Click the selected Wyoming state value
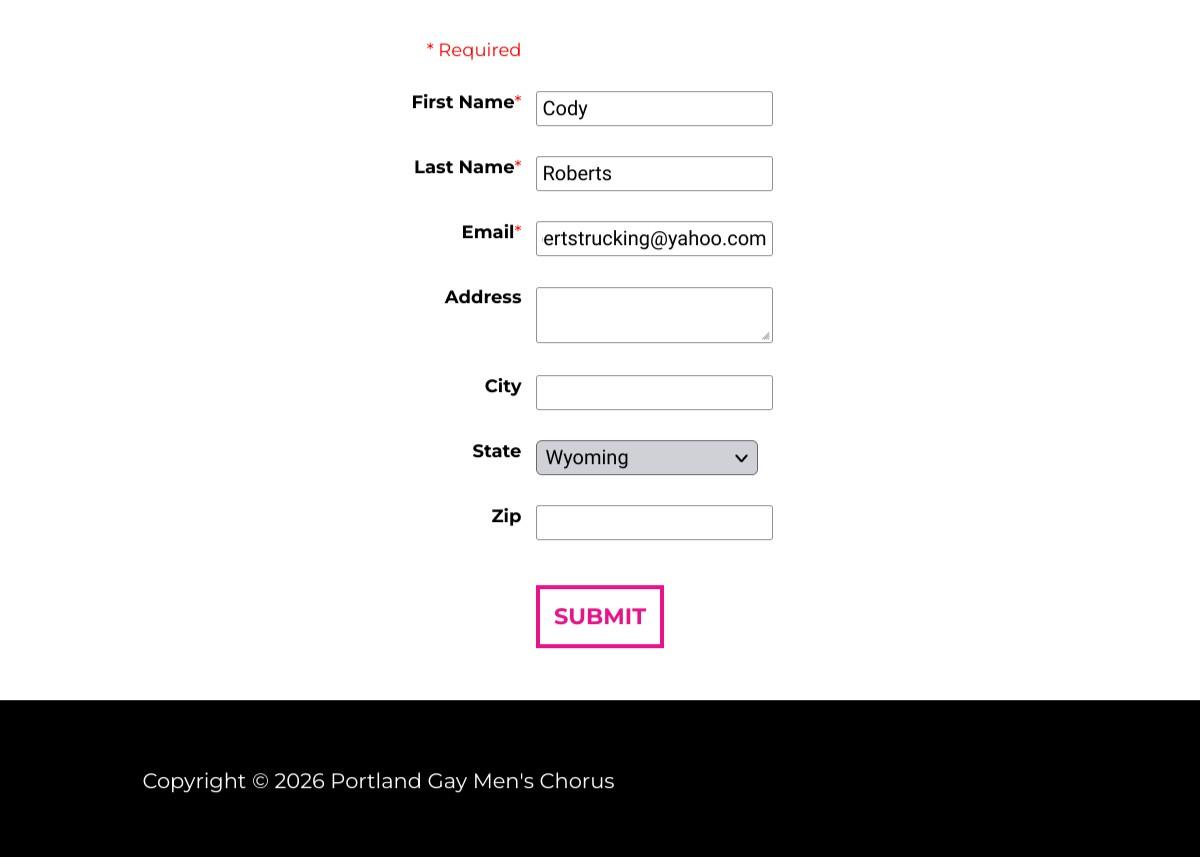1200x857 pixels. pyautogui.click(x=588, y=458)
